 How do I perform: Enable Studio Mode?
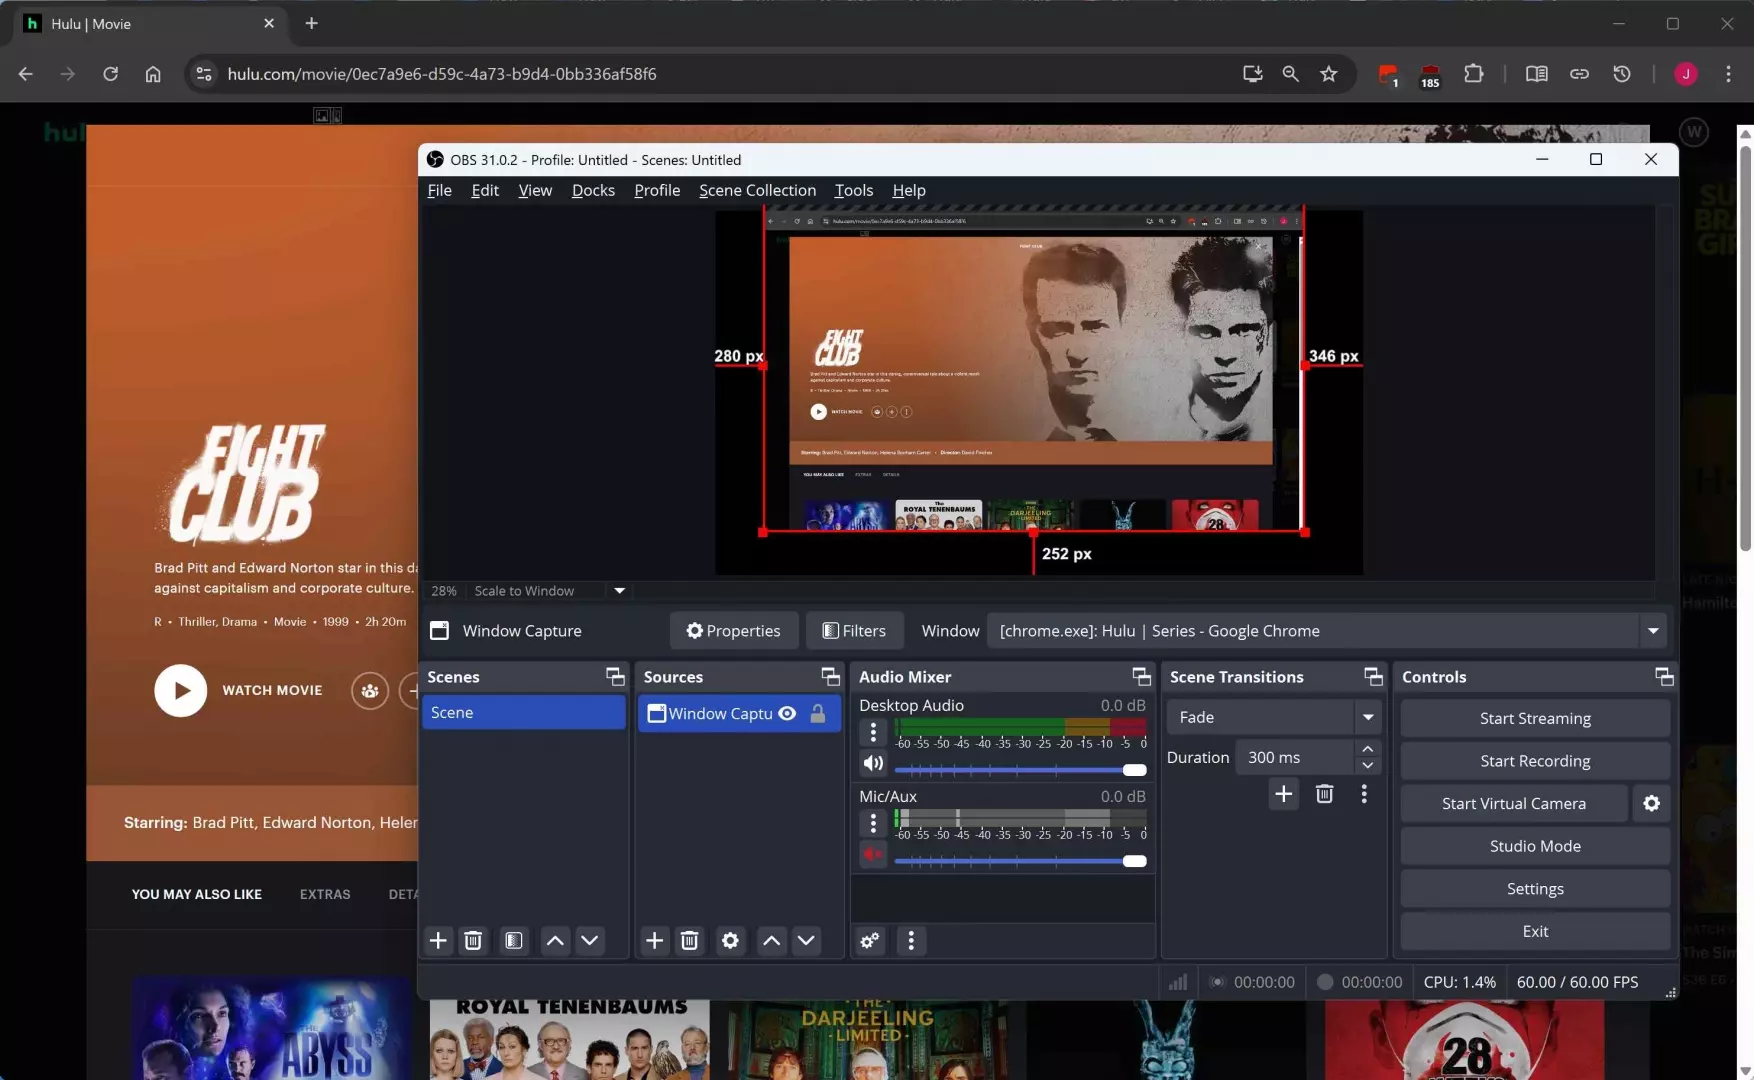[1535, 846]
